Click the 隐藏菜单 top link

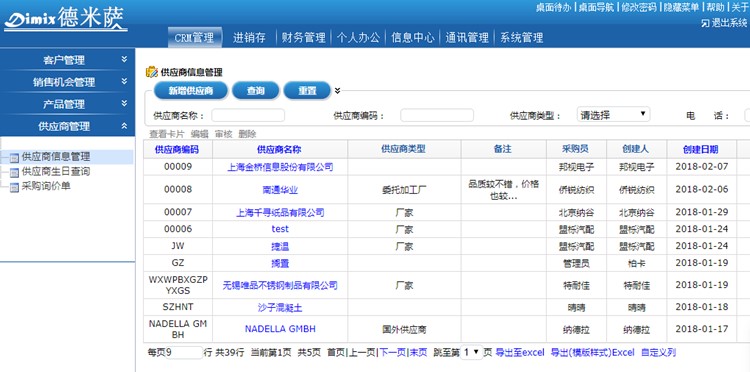[681, 7]
